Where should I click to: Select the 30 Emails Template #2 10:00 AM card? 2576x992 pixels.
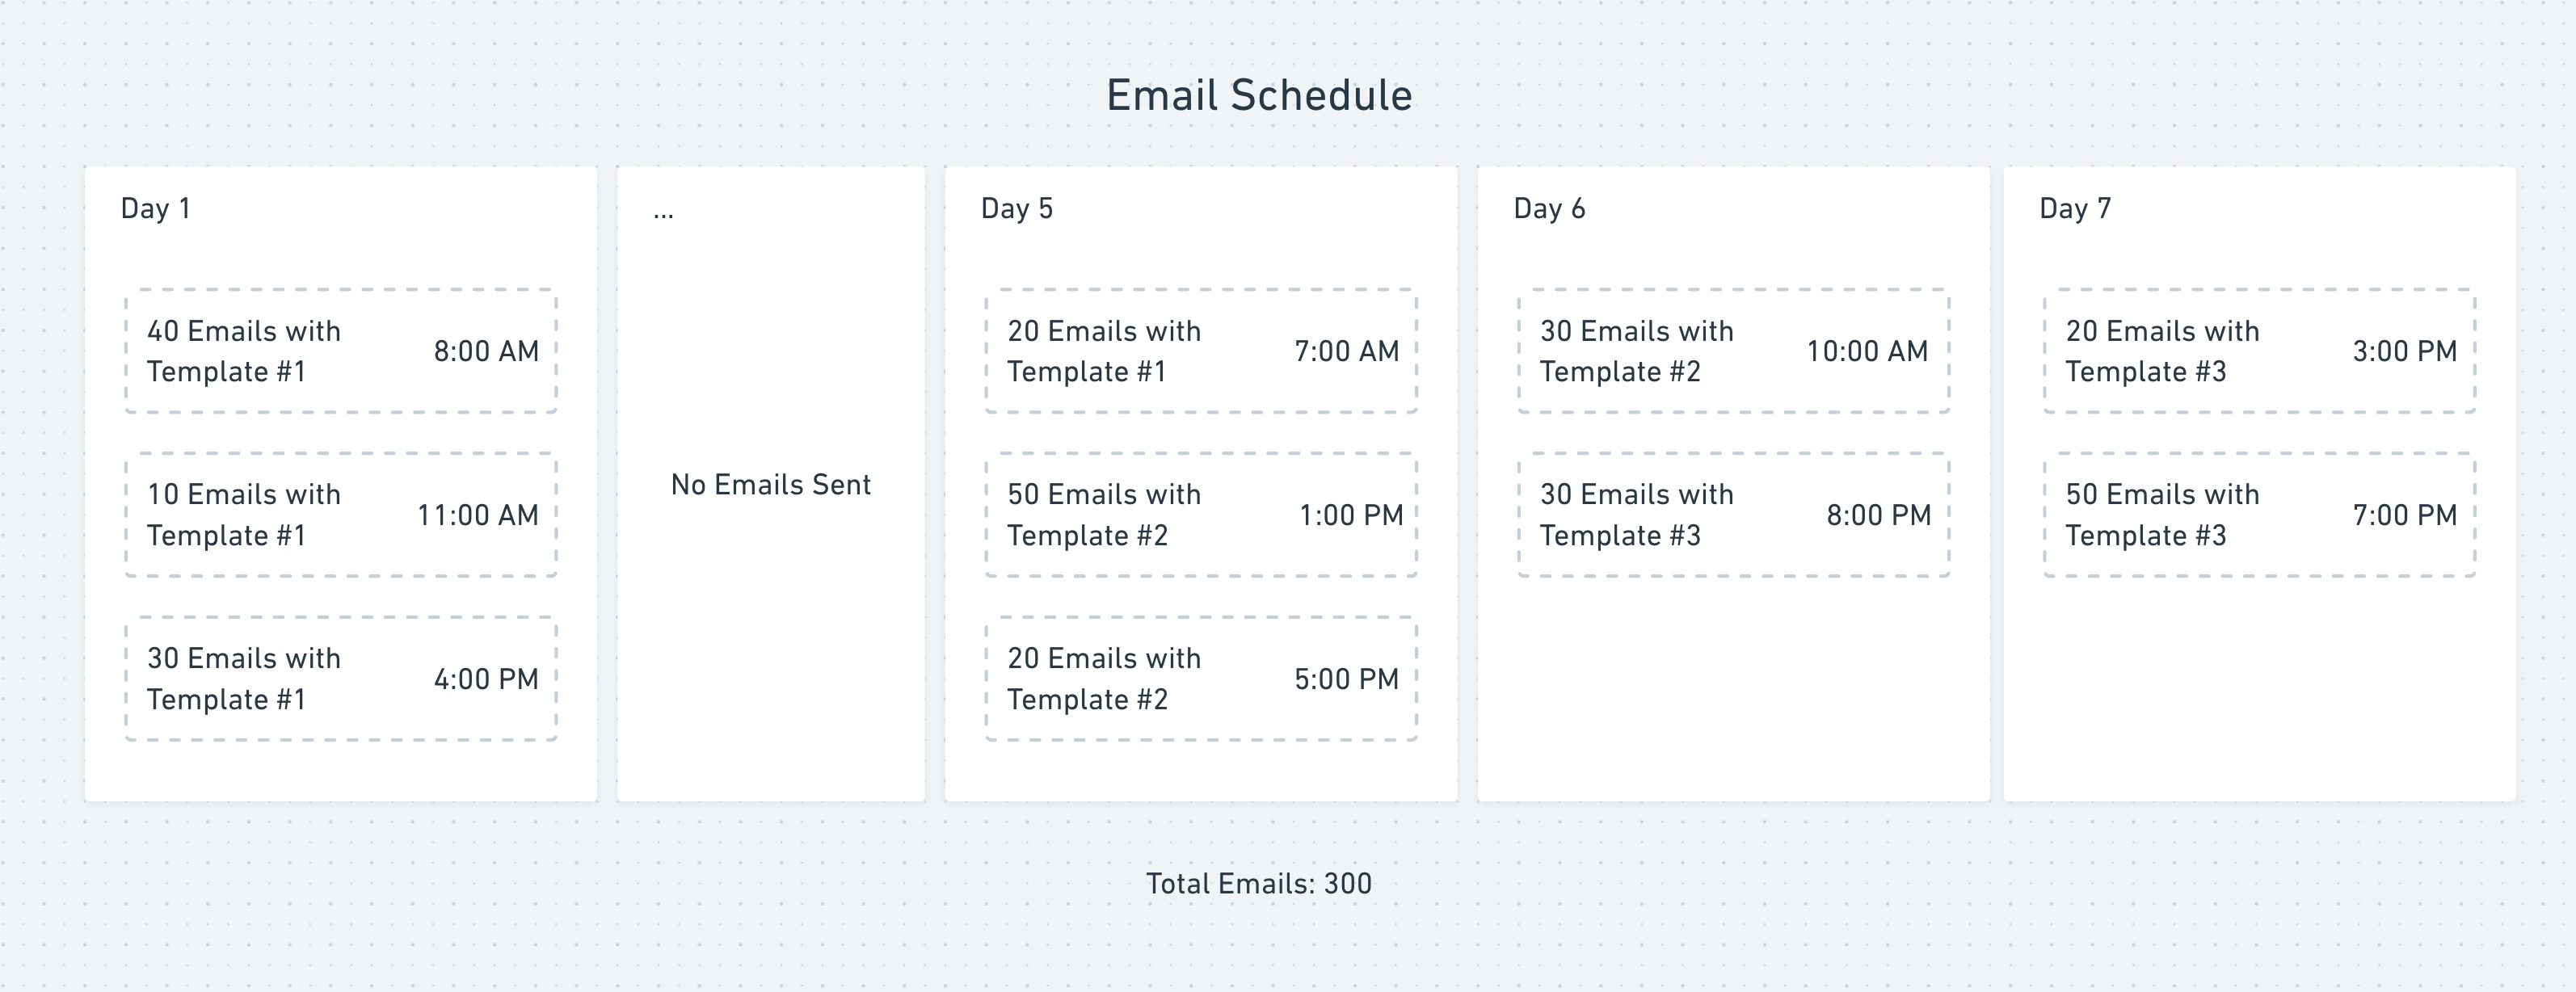point(1734,351)
